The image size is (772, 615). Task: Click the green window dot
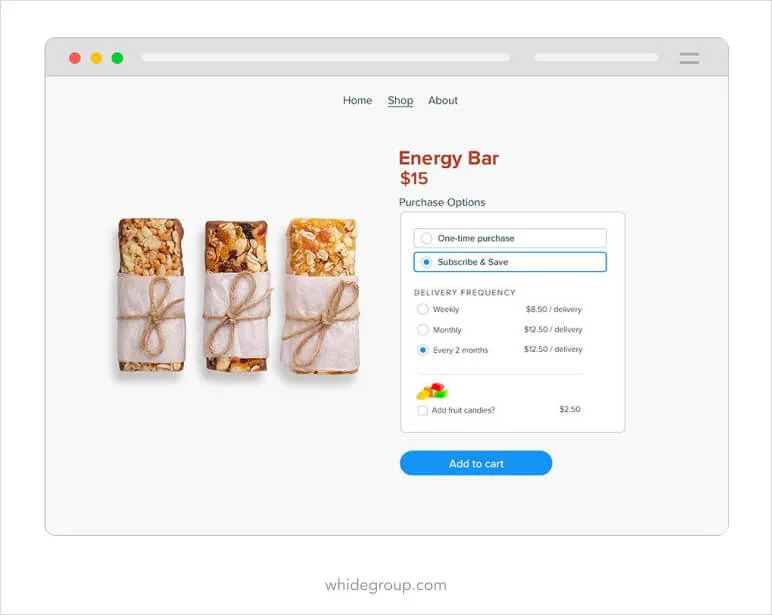(117, 58)
